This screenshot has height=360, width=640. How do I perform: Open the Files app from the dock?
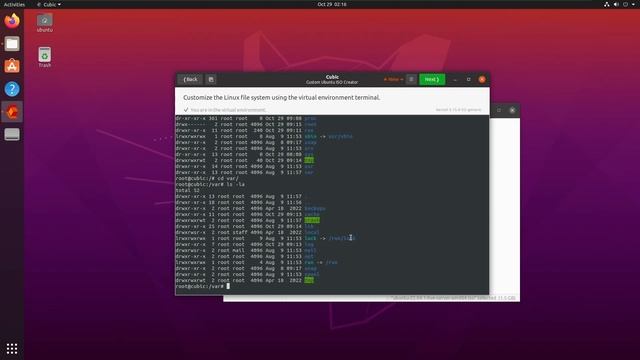(x=12, y=44)
